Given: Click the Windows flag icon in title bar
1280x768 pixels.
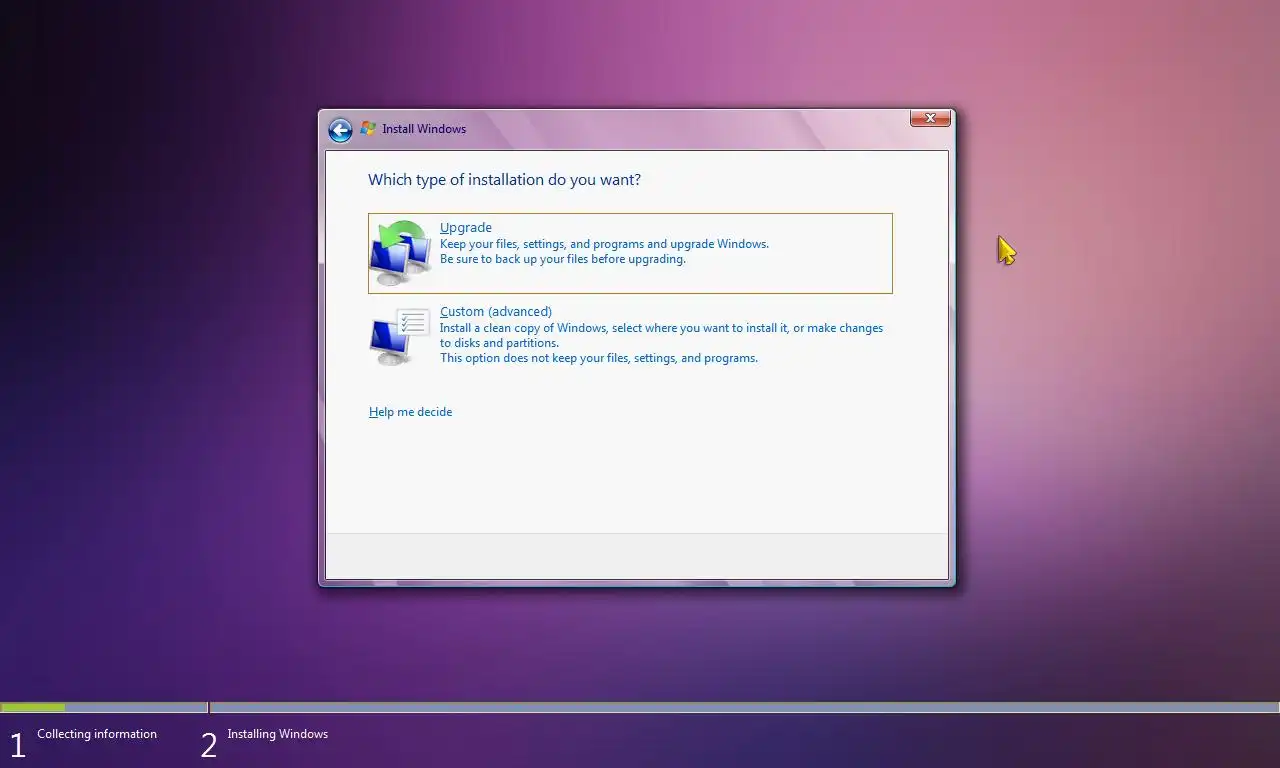Looking at the screenshot, I should coord(368,128).
